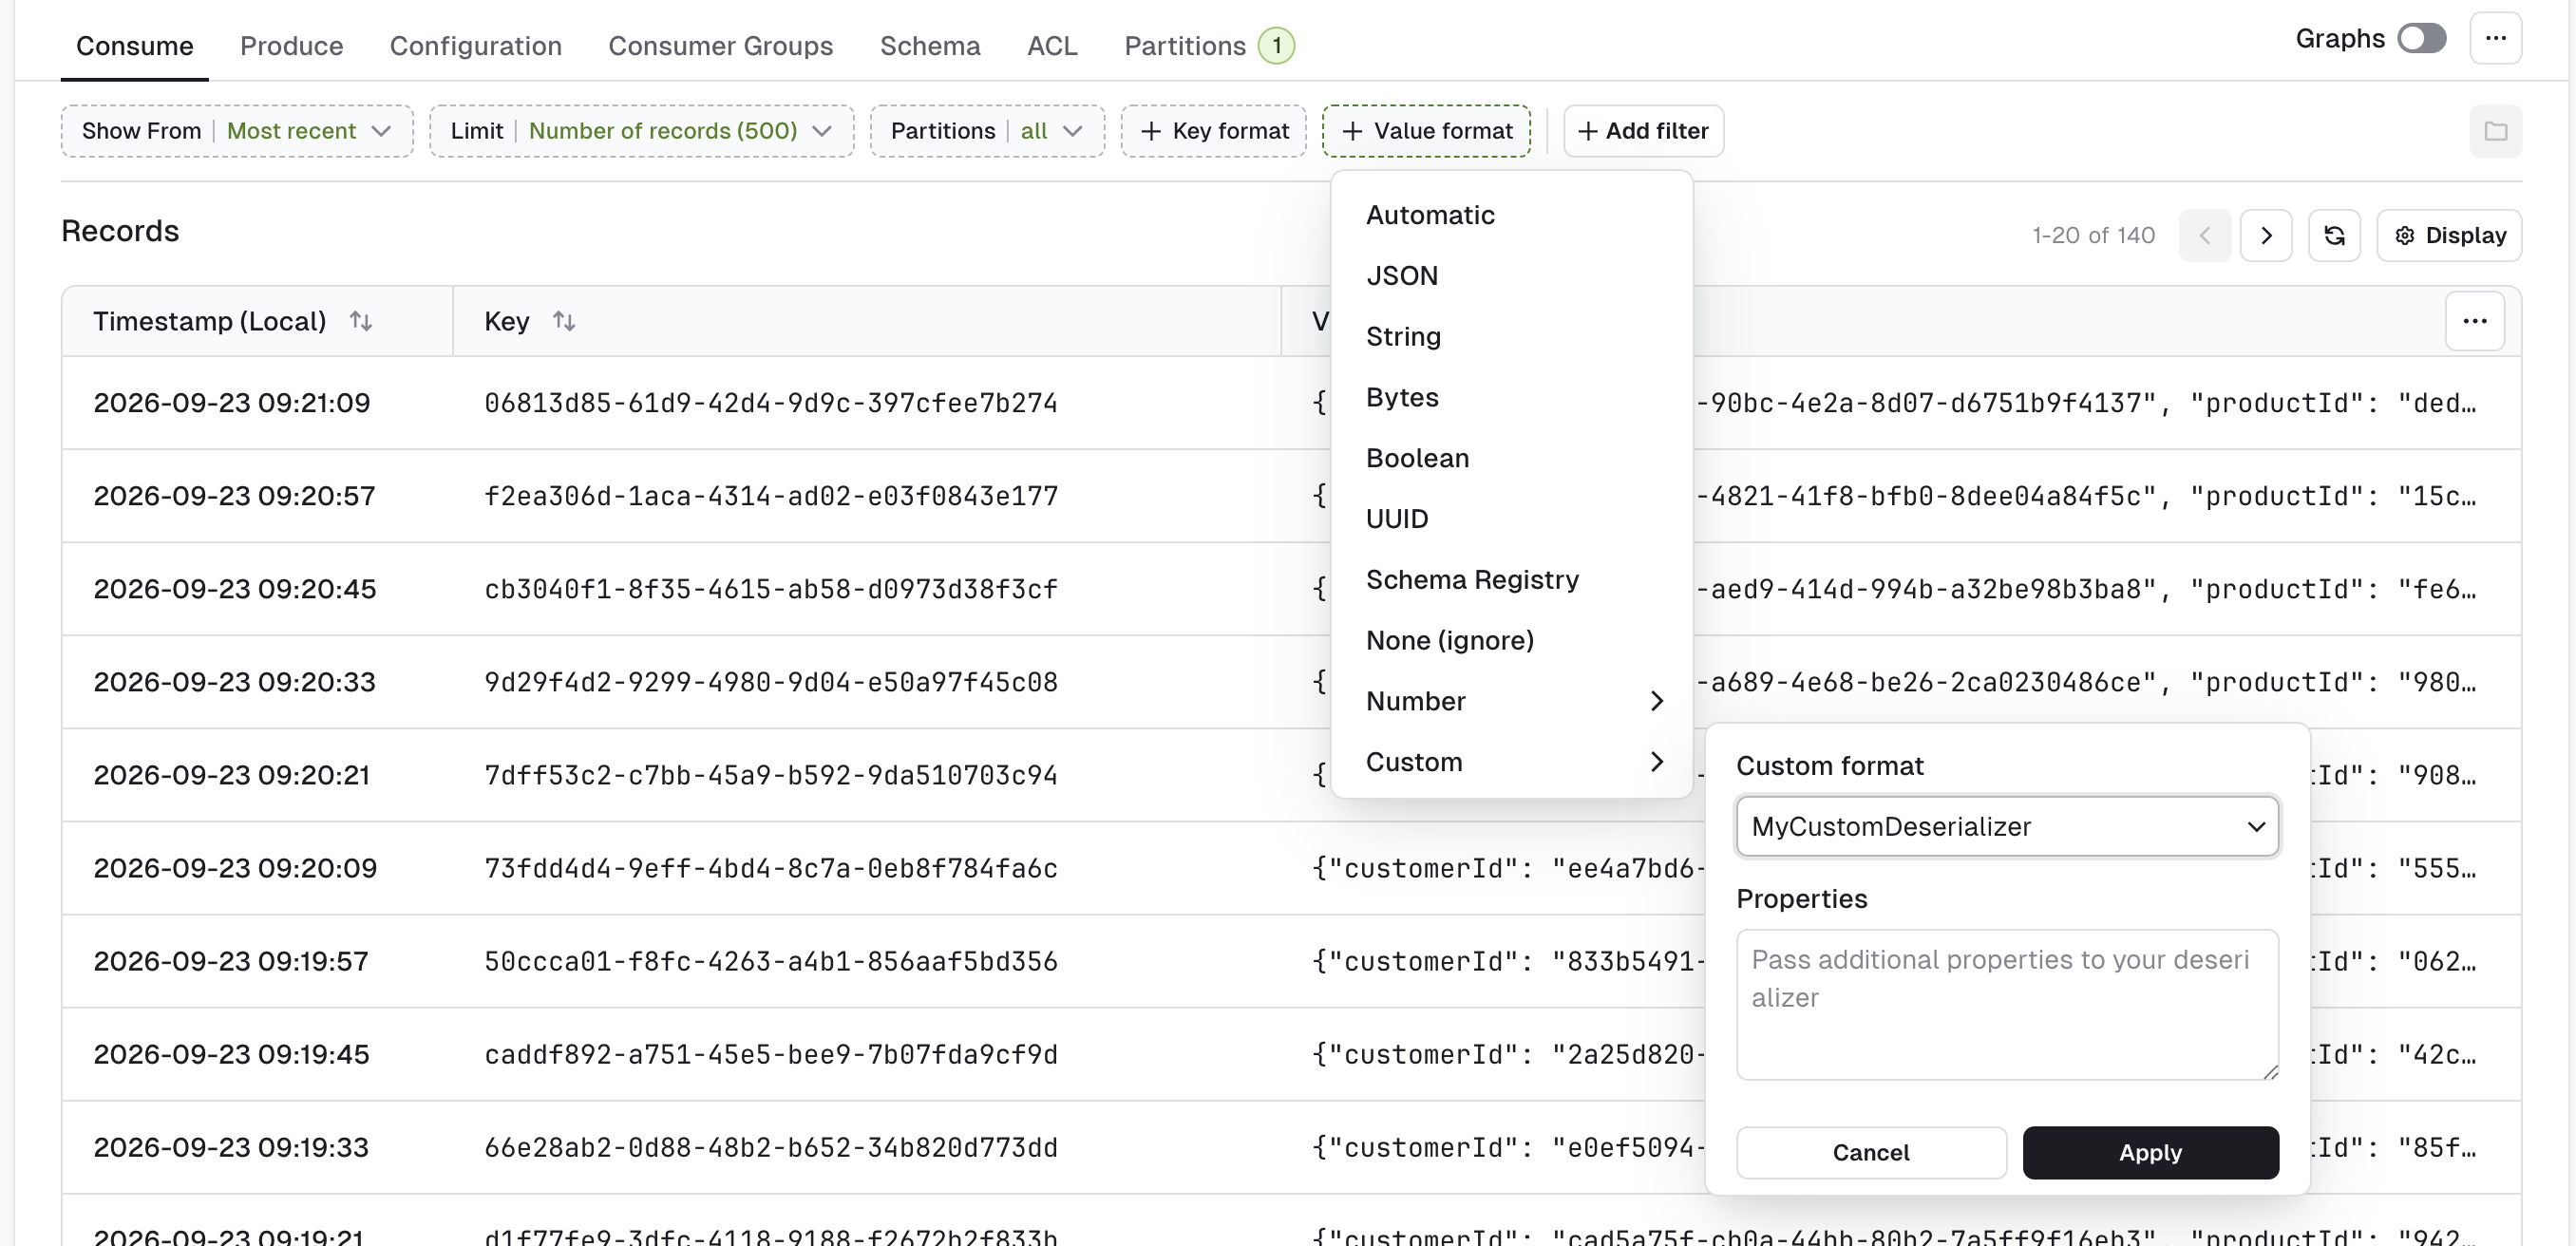Select UUID value format
This screenshot has width=2576, height=1246.
[x=1511, y=519]
